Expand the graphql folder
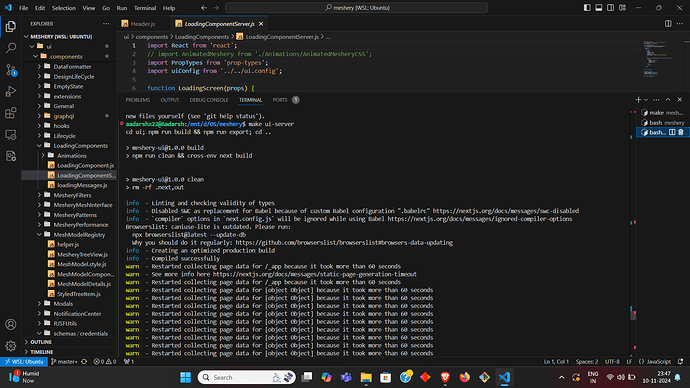The image size is (690, 388). coord(39,116)
